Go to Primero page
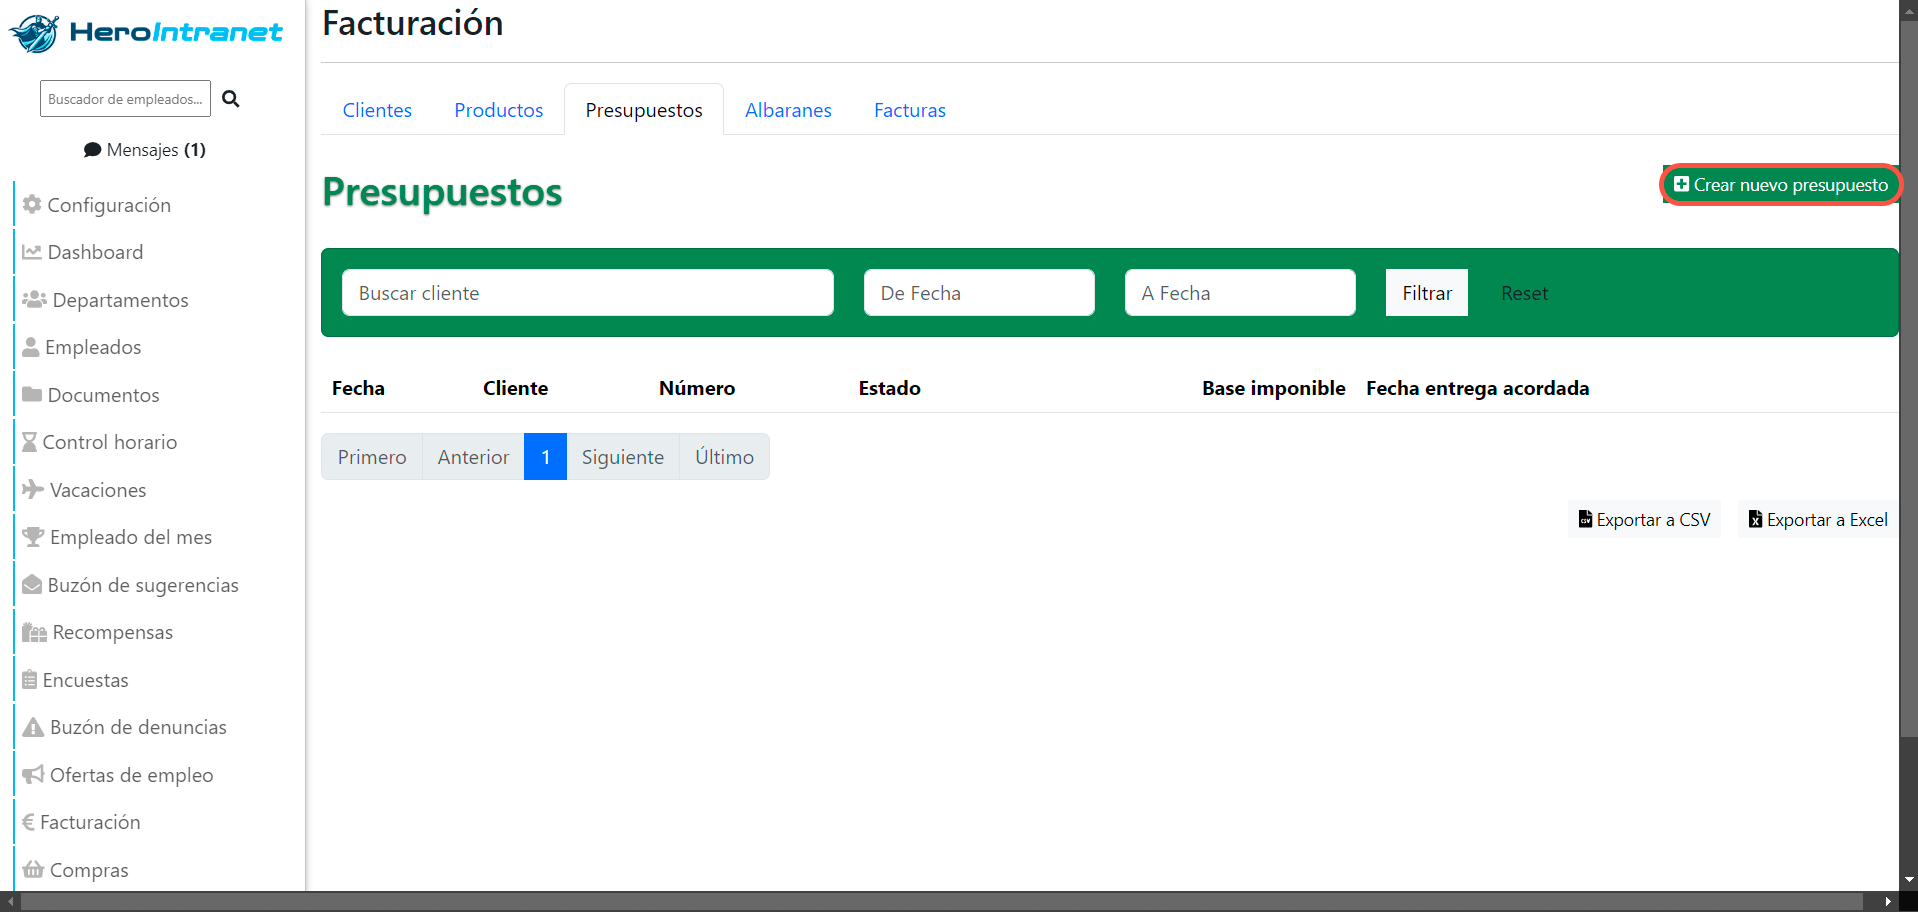 372,457
